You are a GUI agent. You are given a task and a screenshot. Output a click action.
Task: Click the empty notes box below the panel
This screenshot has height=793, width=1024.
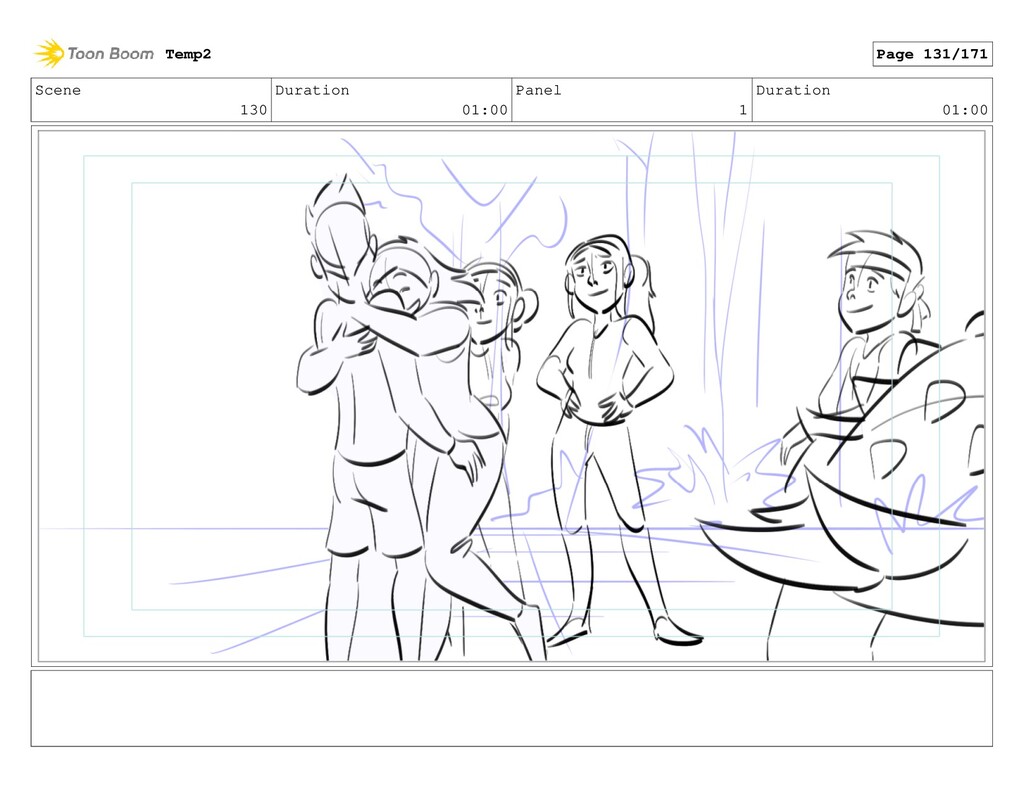tap(511, 708)
